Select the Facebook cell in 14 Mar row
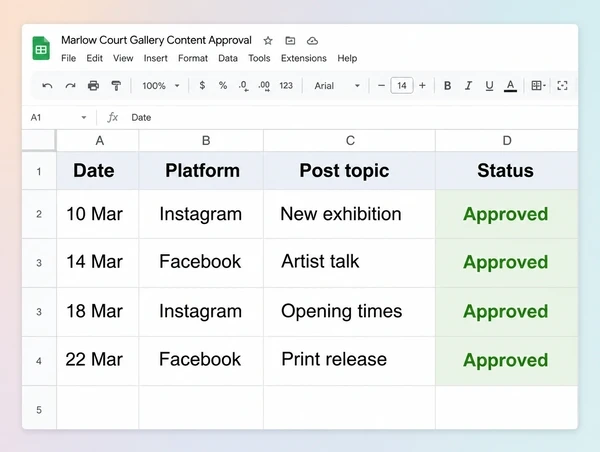The image size is (600, 452). tap(201, 263)
